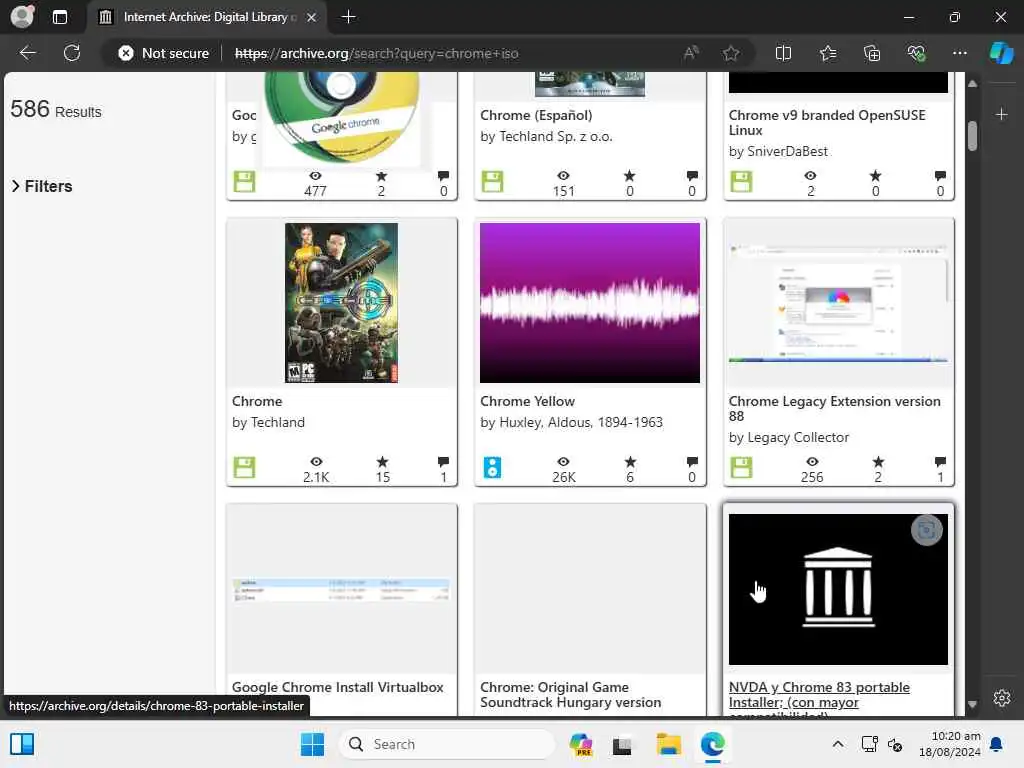Click the NVDA Chrome 83 archive logo thumbnail
Image resolution: width=1024 pixels, height=768 pixels.
(838, 589)
